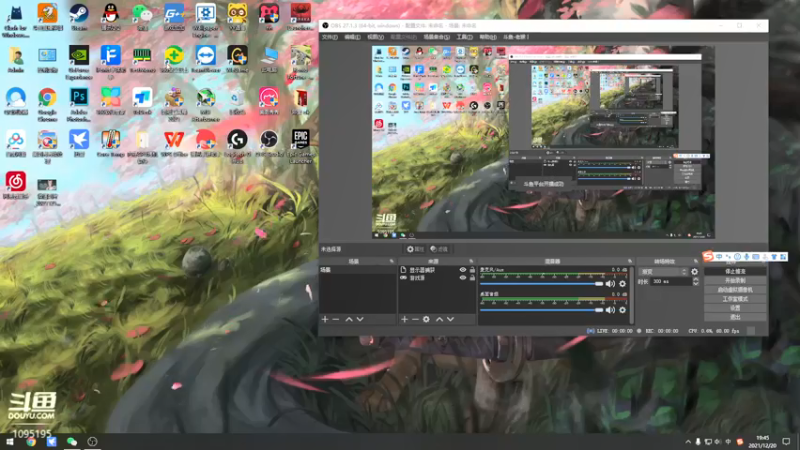
Task: Toggle visibility of the second source row
Action: pos(463,278)
